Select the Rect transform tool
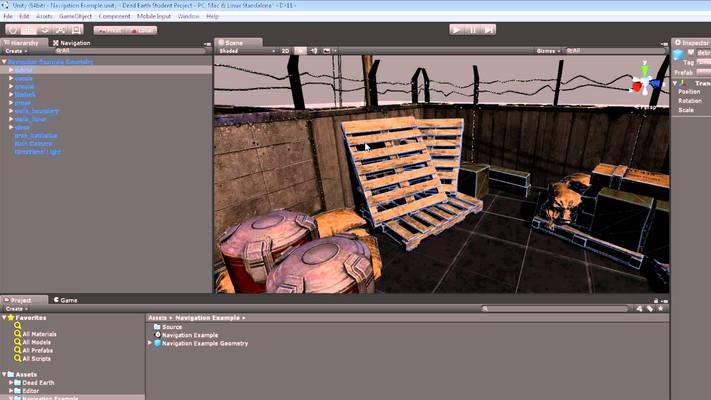 (x=76, y=30)
